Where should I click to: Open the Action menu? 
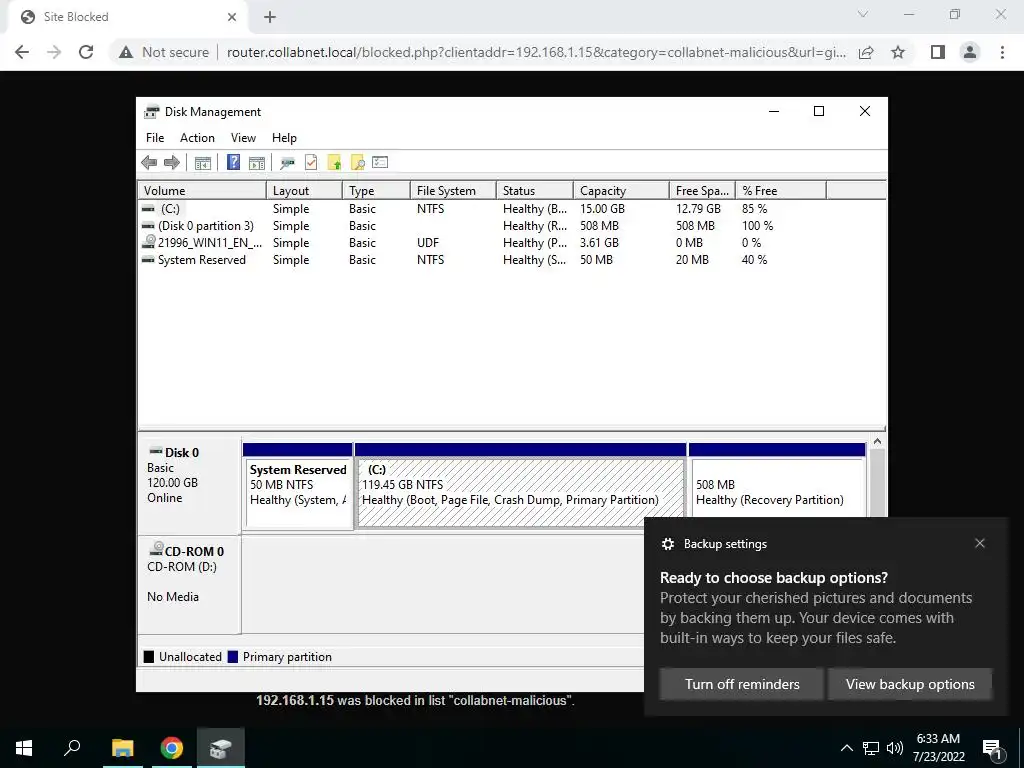click(x=197, y=138)
